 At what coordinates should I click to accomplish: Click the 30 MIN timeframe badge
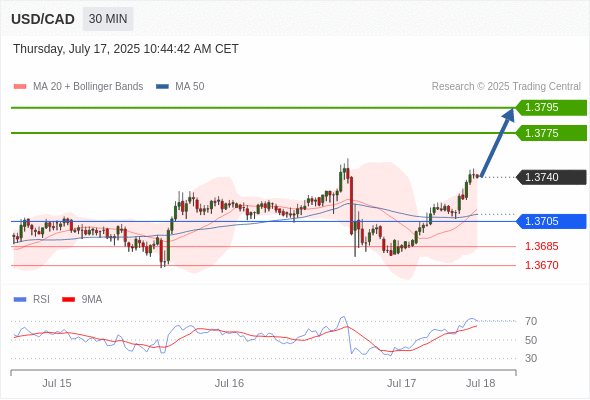point(108,19)
